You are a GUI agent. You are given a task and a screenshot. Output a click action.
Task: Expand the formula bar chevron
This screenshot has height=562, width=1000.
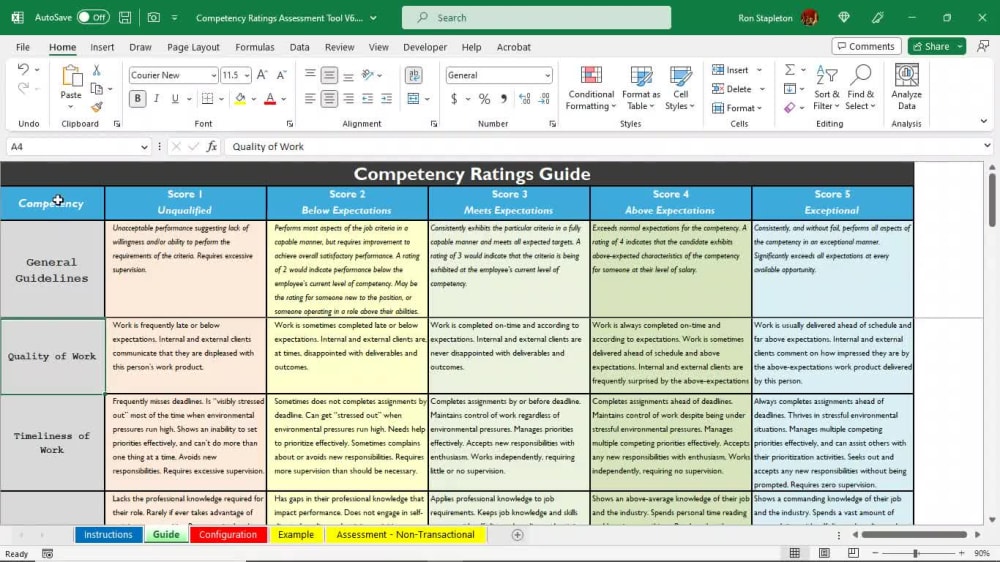point(987,146)
